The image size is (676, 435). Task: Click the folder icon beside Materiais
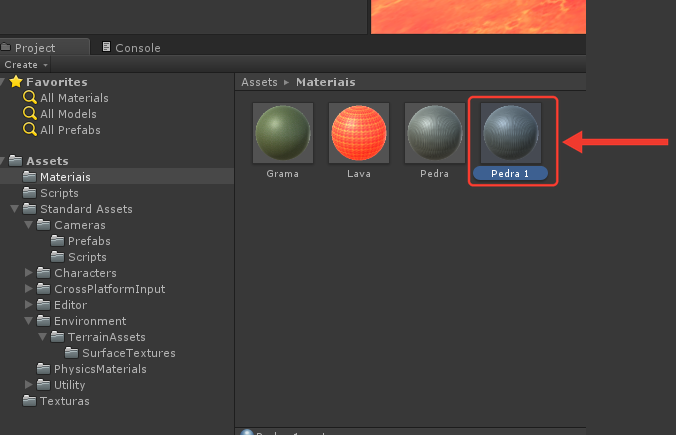click(29, 176)
